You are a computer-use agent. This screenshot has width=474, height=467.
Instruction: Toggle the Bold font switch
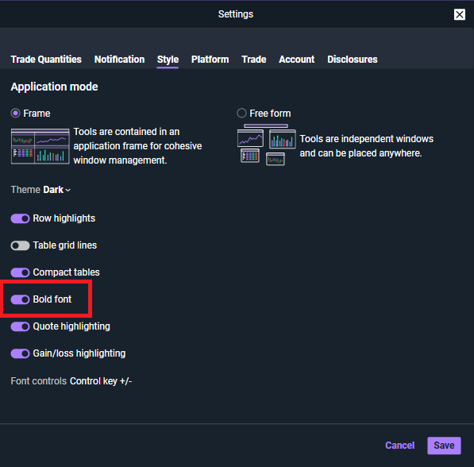[x=20, y=300]
